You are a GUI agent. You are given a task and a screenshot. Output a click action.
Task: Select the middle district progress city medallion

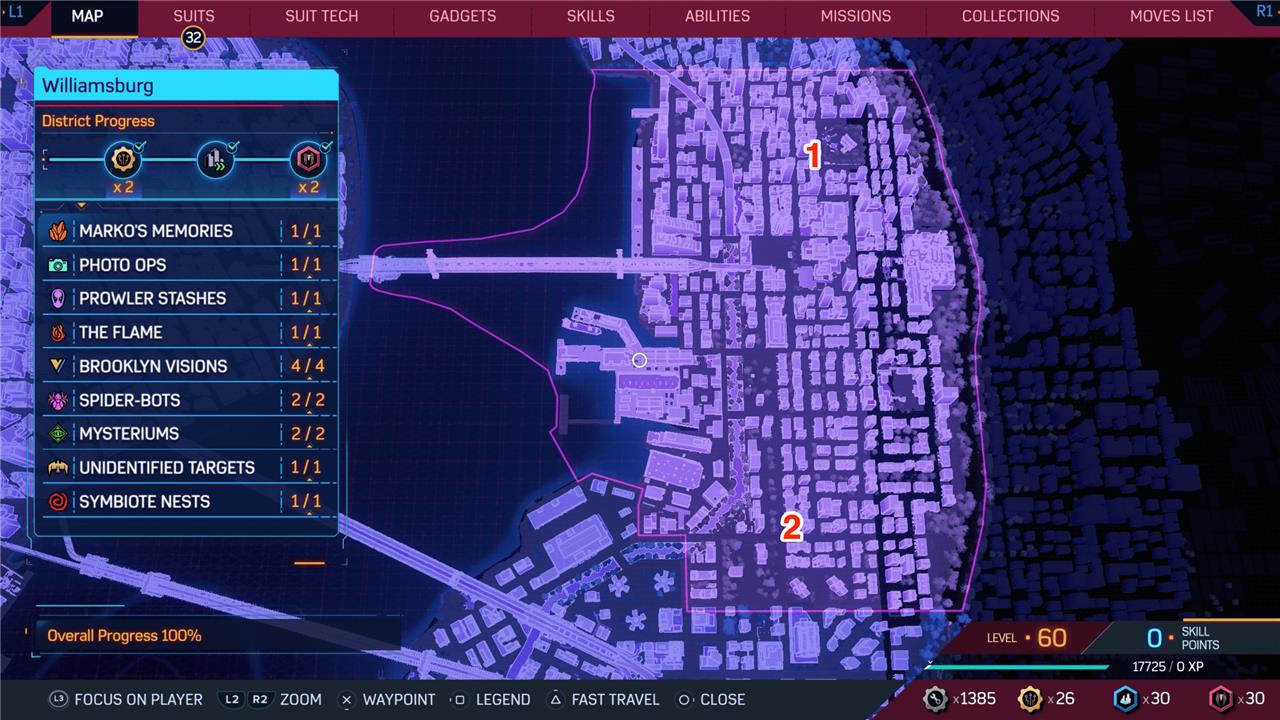point(215,160)
